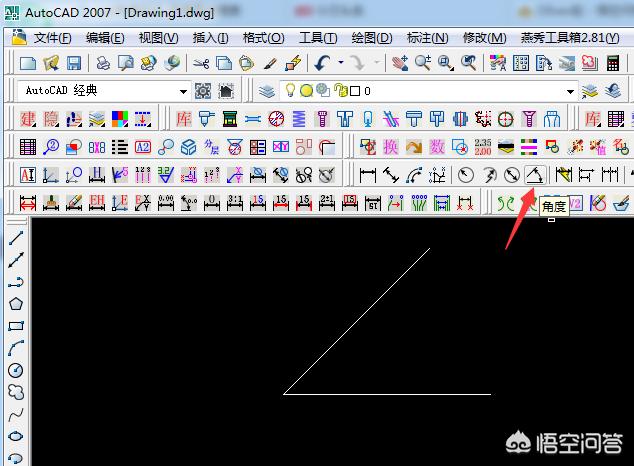Toggle layer 0 lock padlock icon

(x=341, y=91)
